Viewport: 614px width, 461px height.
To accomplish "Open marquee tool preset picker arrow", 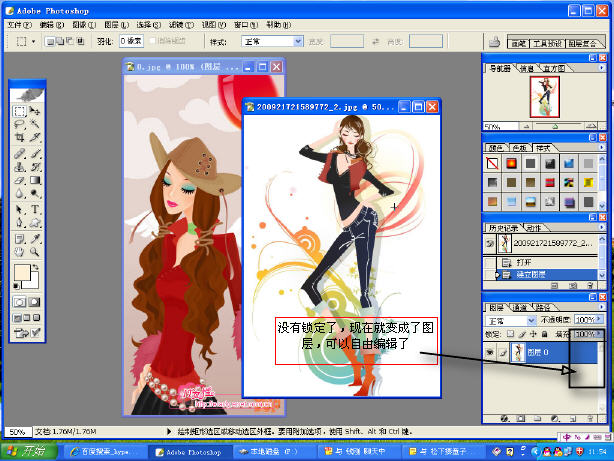I will [33, 42].
